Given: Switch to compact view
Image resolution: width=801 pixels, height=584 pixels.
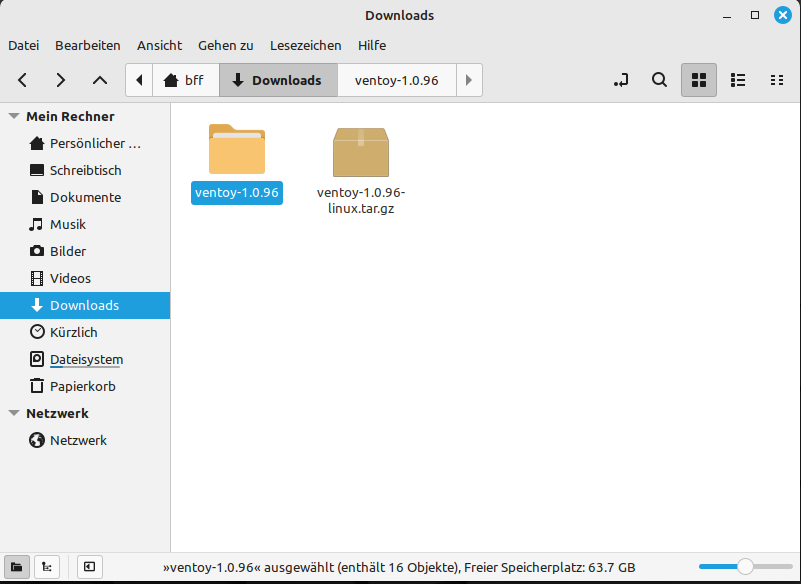Looking at the screenshot, I should 776,80.
